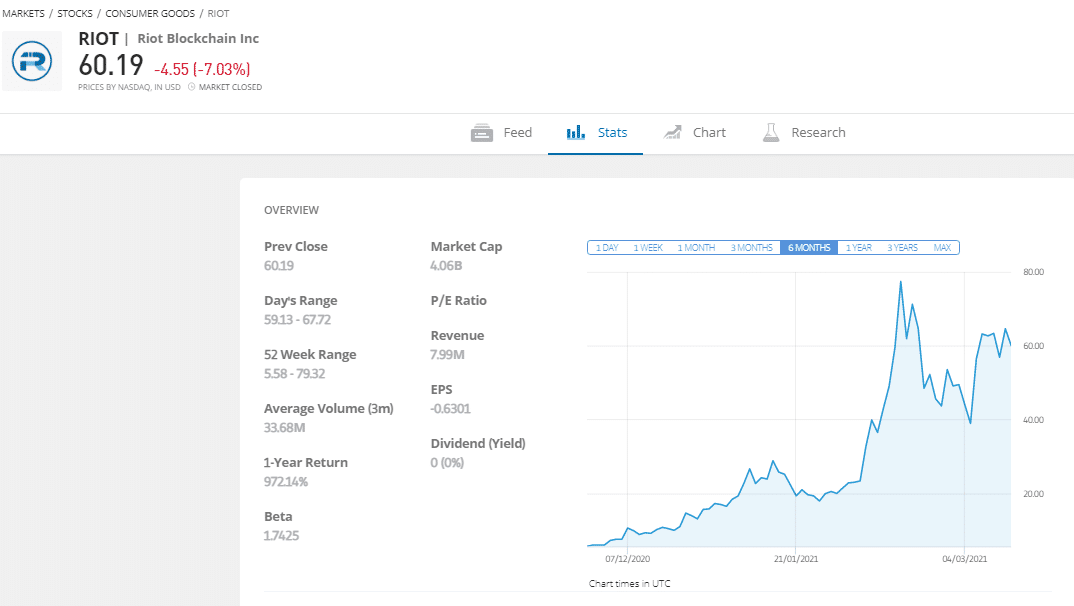Select the 1 YEAR chart range
1074x606 pixels.
(859, 248)
